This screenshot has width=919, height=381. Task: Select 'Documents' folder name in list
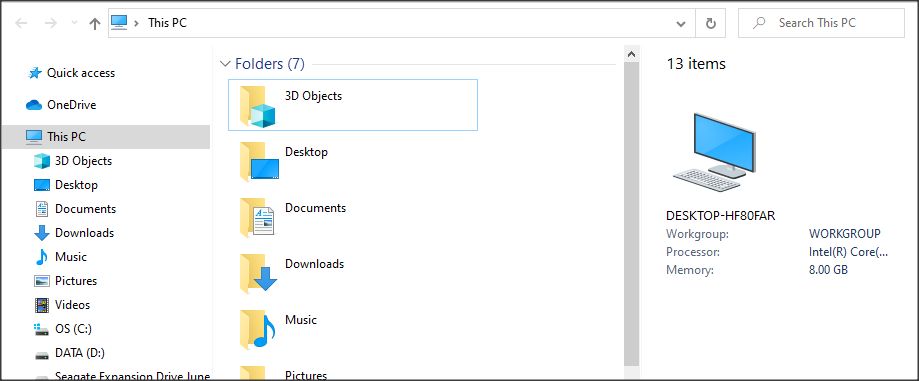point(315,207)
